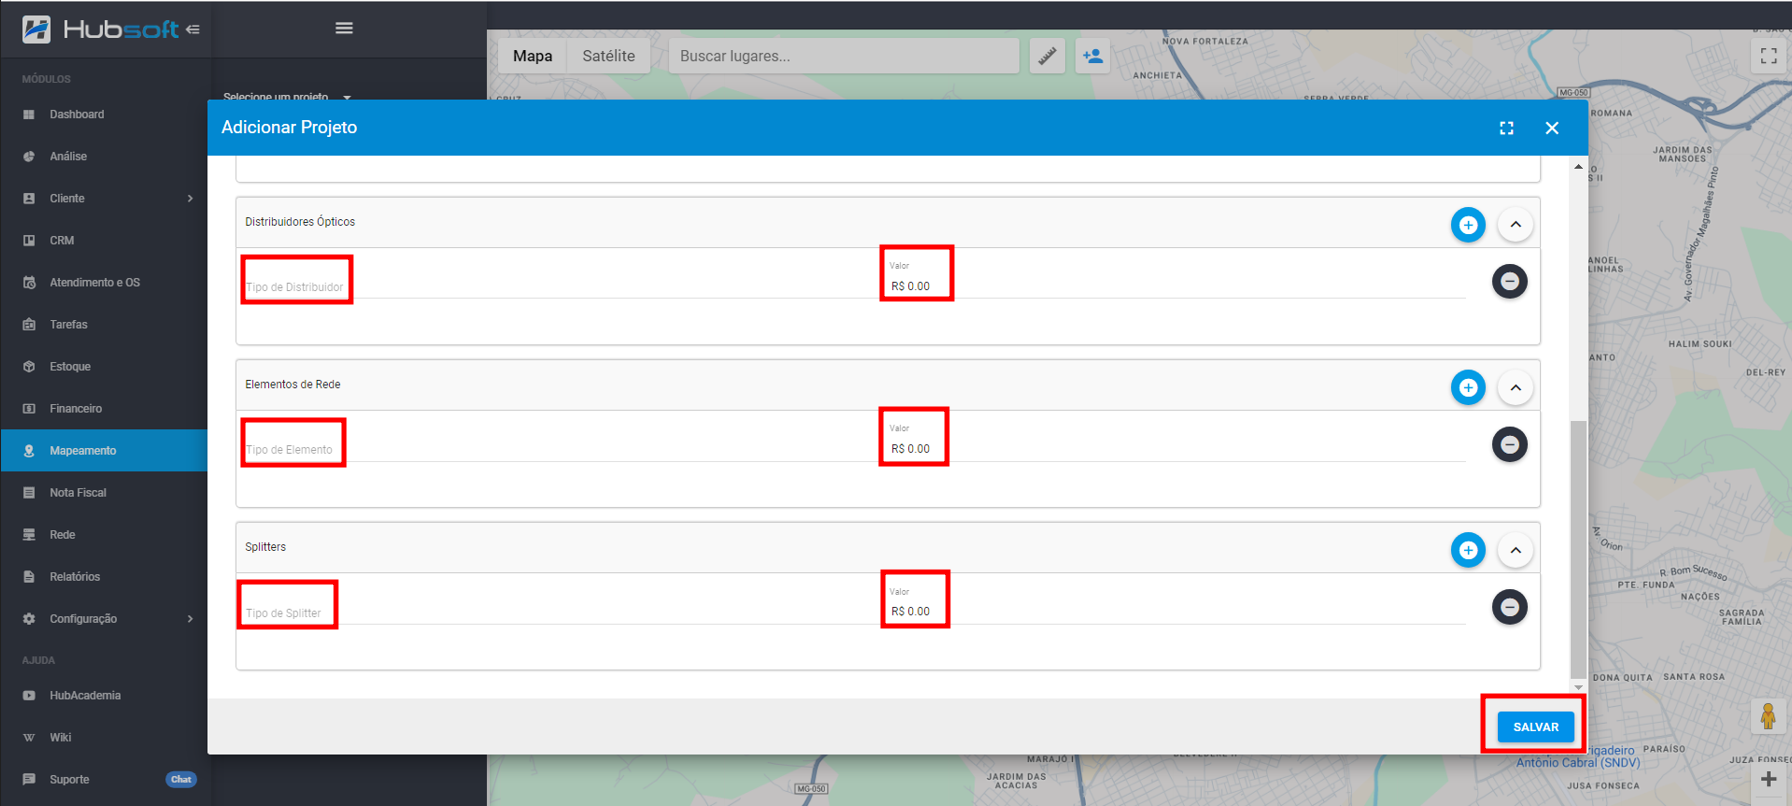Click the Chat badge next to Suporte

(181, 779)
